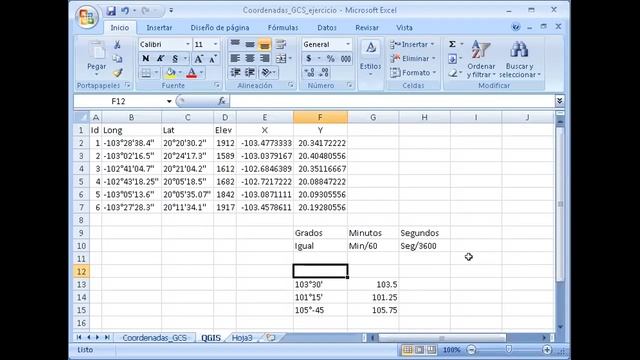
Task: Increase indent
Action: click(x=250, y=73)
